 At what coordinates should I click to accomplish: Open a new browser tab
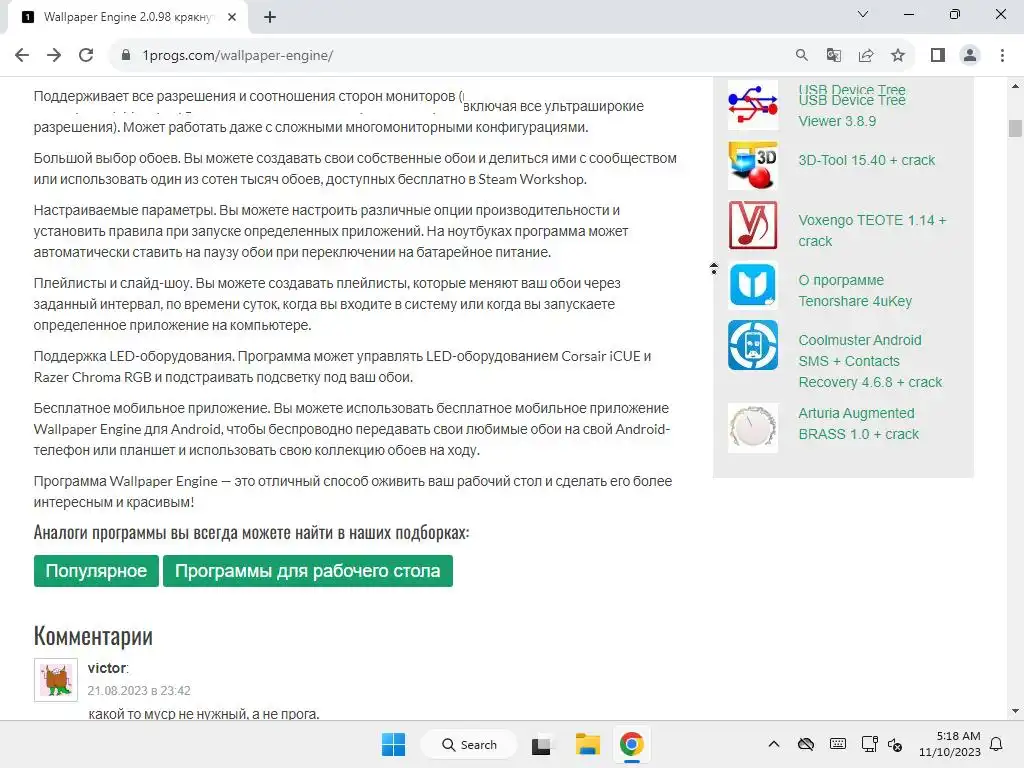[x=270, y=17]
